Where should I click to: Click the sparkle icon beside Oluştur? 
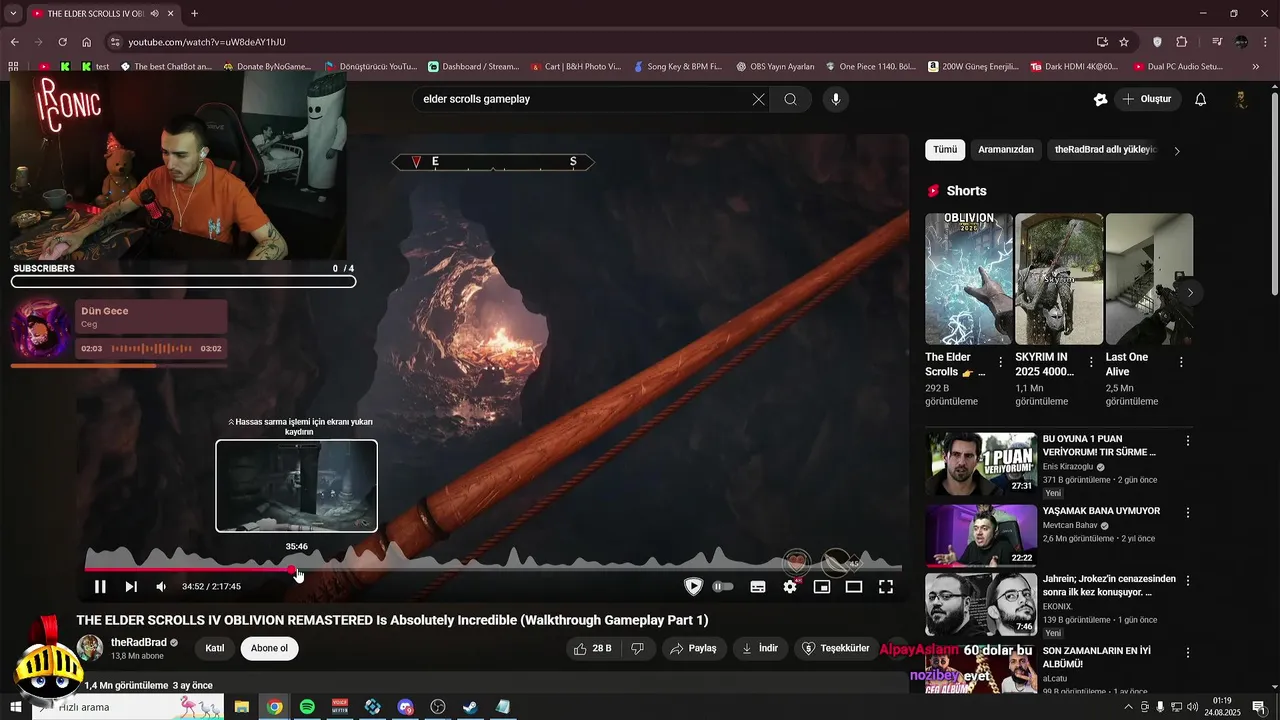coord(1100,99)
